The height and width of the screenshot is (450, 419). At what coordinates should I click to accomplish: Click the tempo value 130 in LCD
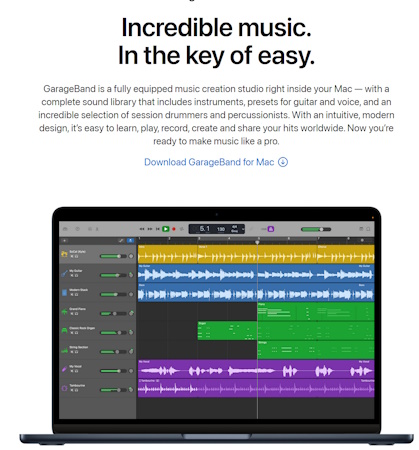(221, 229)
